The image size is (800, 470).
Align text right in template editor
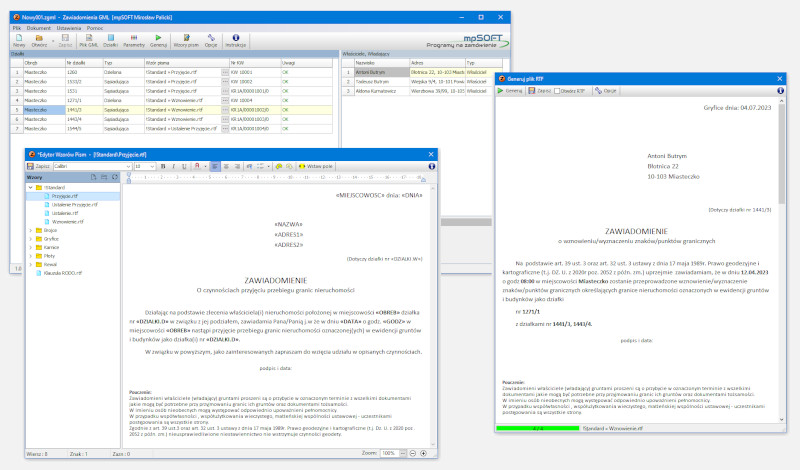tap(237, 166)
